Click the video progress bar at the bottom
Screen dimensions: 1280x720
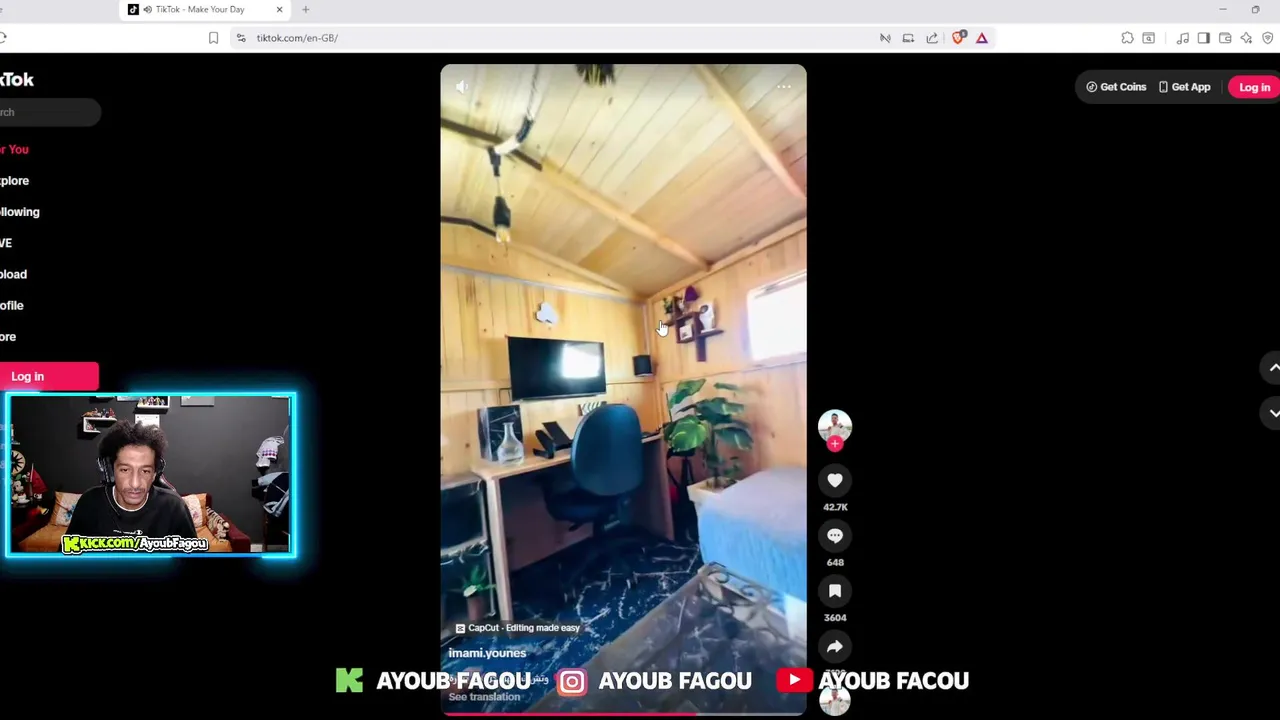[x=623, y=713]
